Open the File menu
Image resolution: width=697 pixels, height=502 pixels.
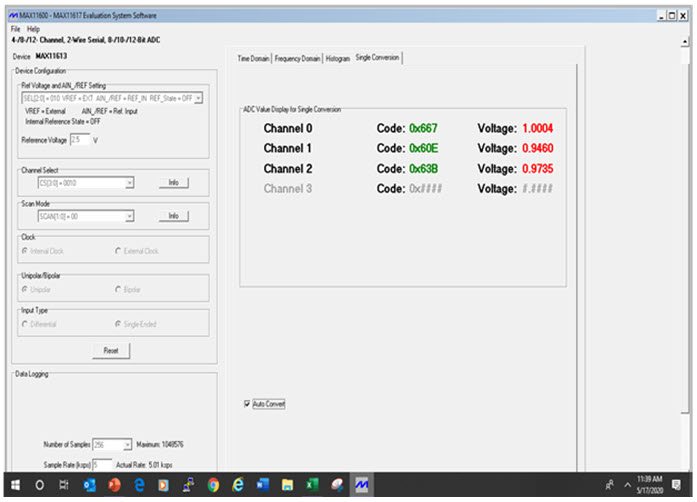click(x=16, y=29)
